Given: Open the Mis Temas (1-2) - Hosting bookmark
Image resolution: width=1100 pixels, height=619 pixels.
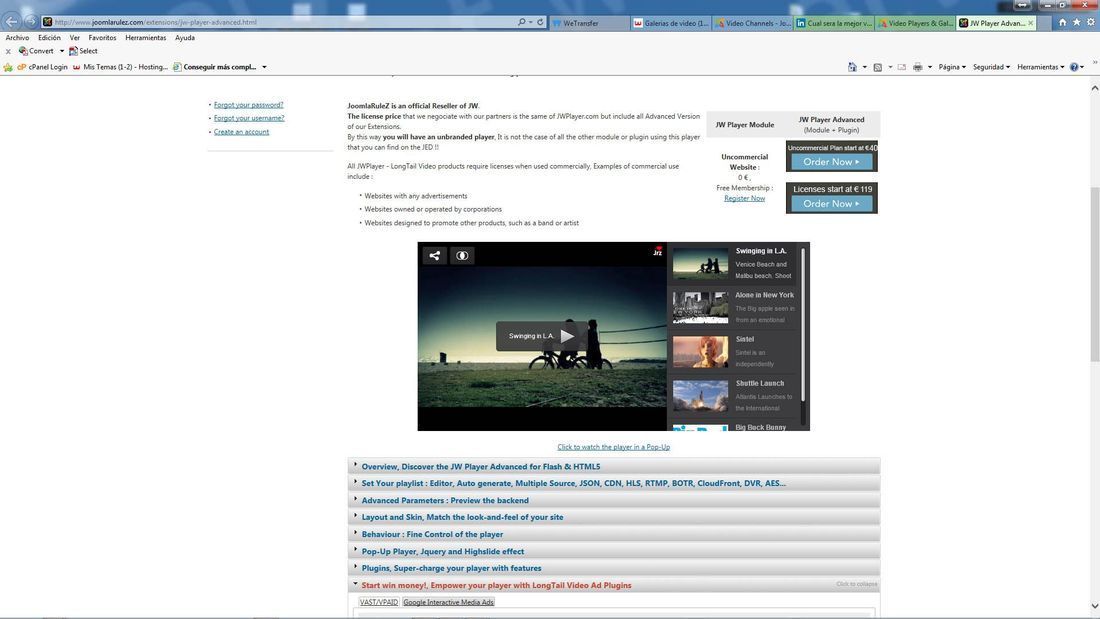Looking at the screenshot, I should coord(121,67).
